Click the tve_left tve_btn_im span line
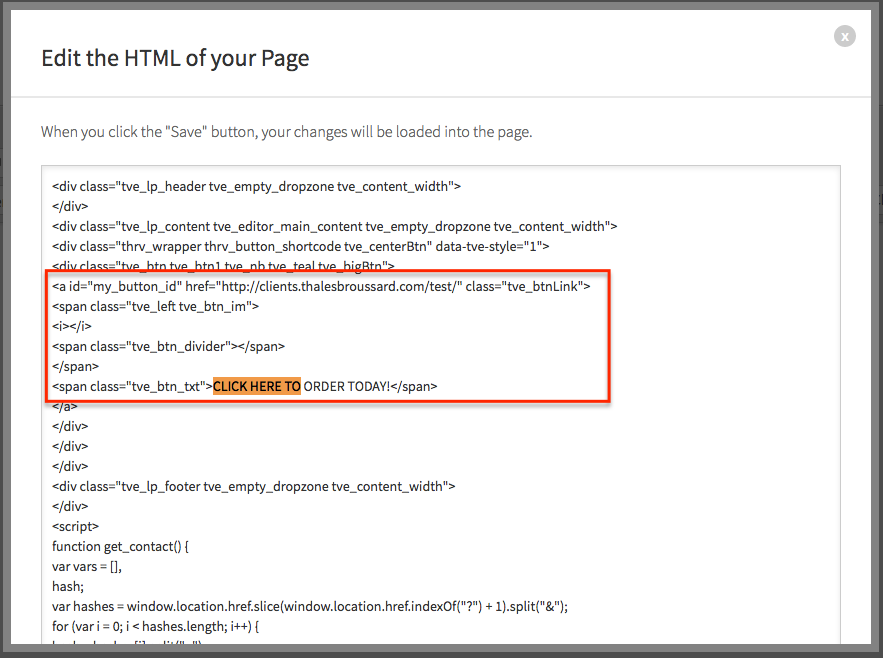 point(155,306)
